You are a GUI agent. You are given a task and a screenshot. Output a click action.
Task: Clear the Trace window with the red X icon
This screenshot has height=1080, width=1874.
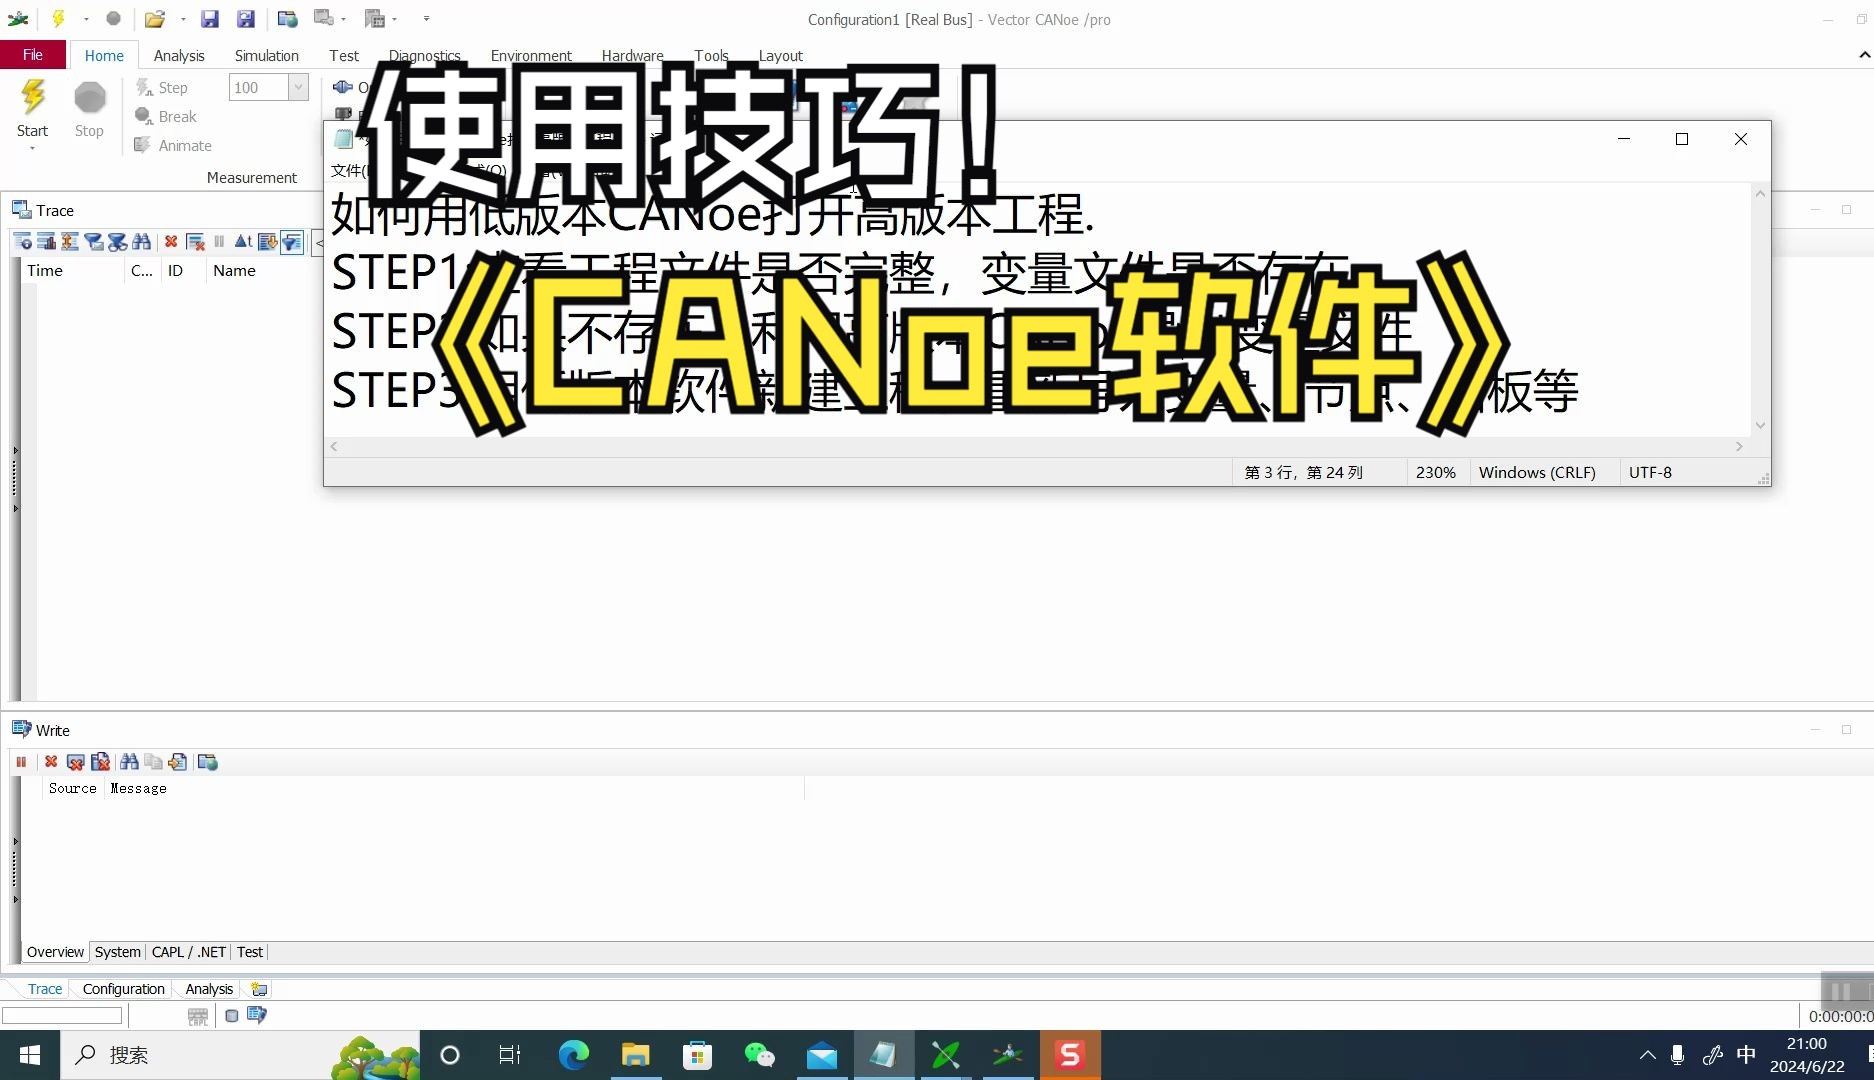point(170,241)
